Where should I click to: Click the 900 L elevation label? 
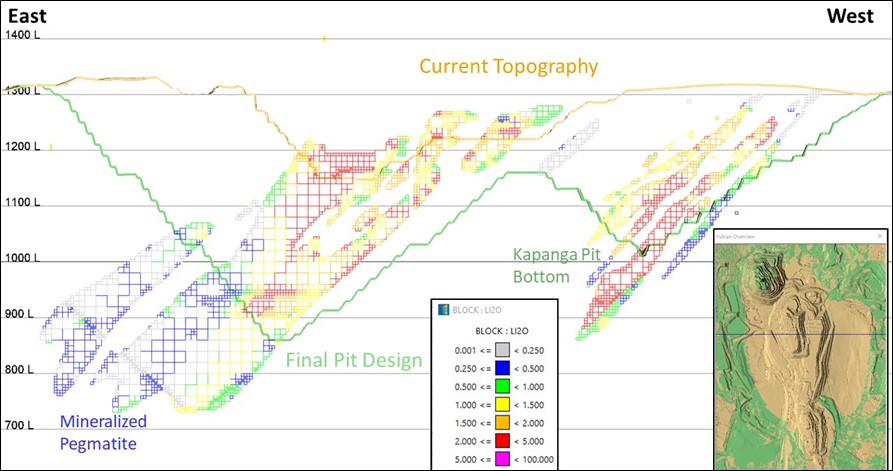tap(20, 314)
